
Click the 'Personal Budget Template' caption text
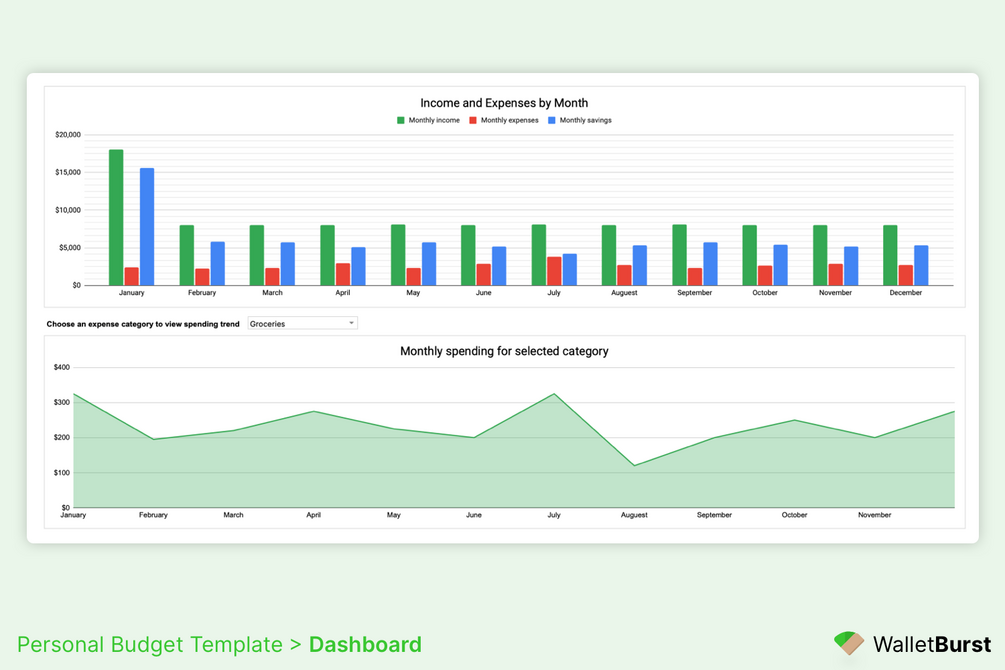coord(150,645)
